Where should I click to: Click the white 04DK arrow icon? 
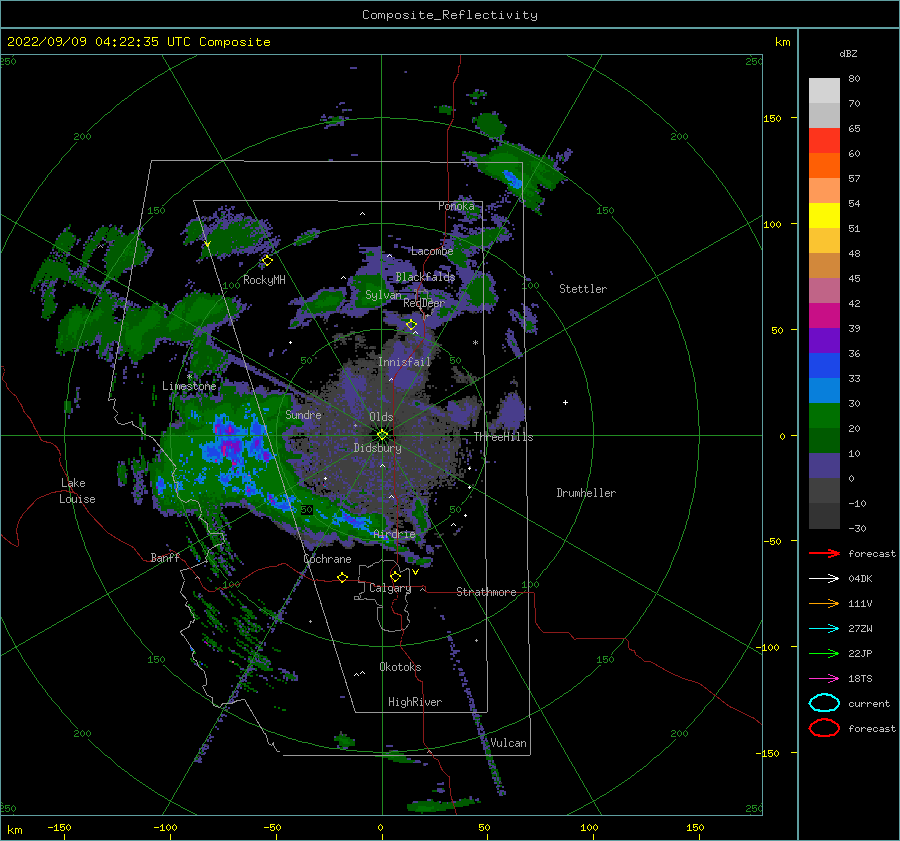click(824, 579)
